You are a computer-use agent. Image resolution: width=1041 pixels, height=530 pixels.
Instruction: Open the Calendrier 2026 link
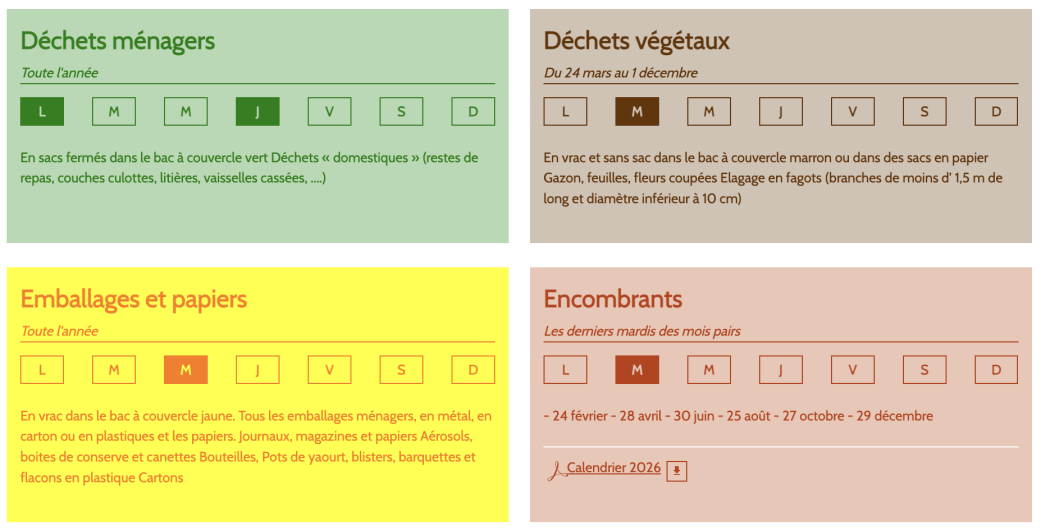pos(613,468)
